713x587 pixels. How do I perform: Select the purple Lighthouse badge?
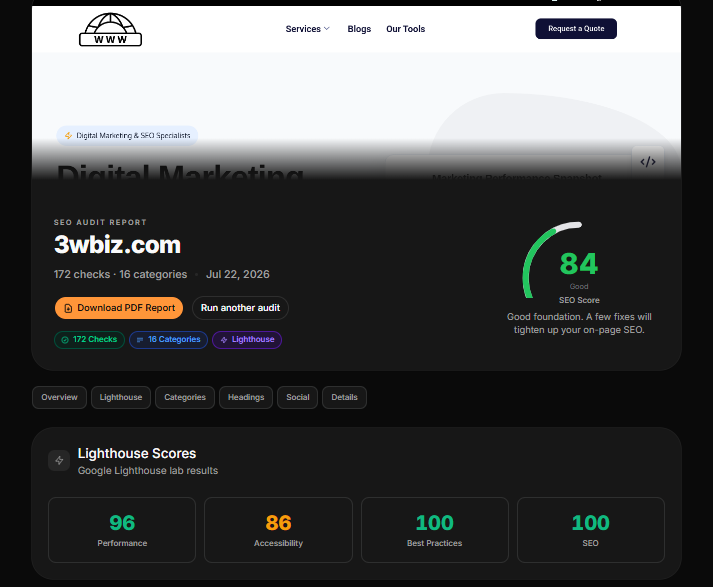click(x=247, y=340)
